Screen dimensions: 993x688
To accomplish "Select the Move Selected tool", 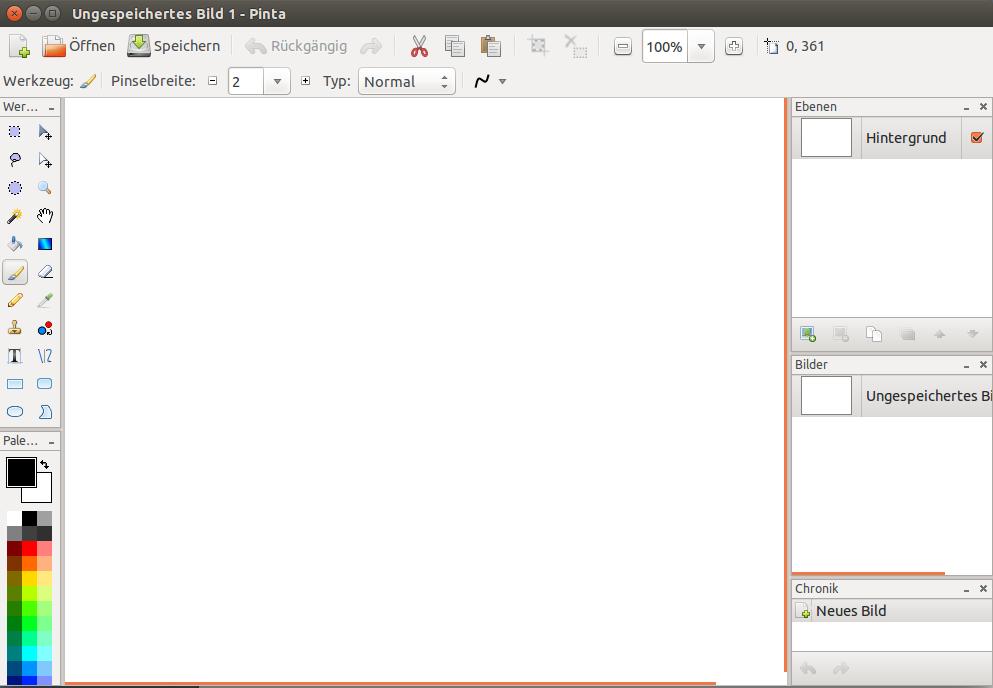I will [x=44, y=132].
